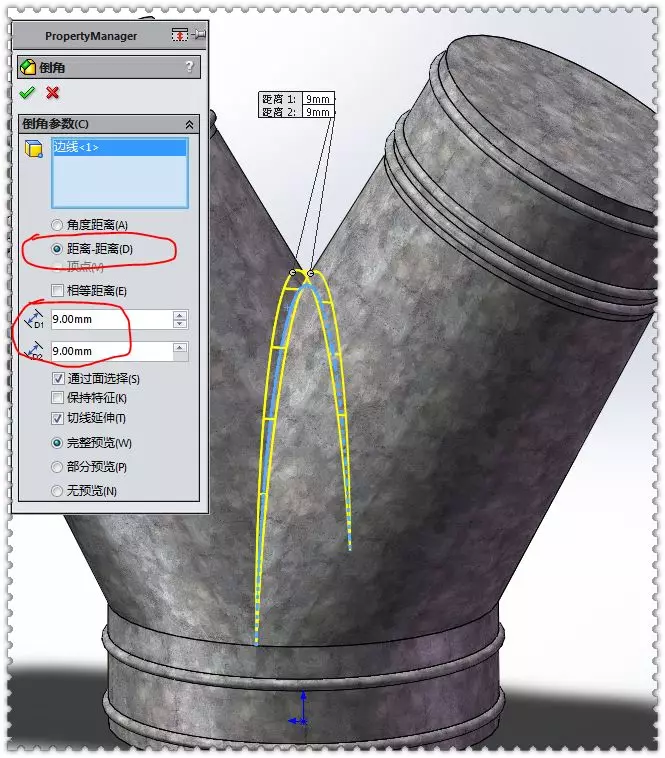The image size is (665, 758).
Task: Click the PropertyManager title text
Action: pyautogui.click(x=91, y=36)
